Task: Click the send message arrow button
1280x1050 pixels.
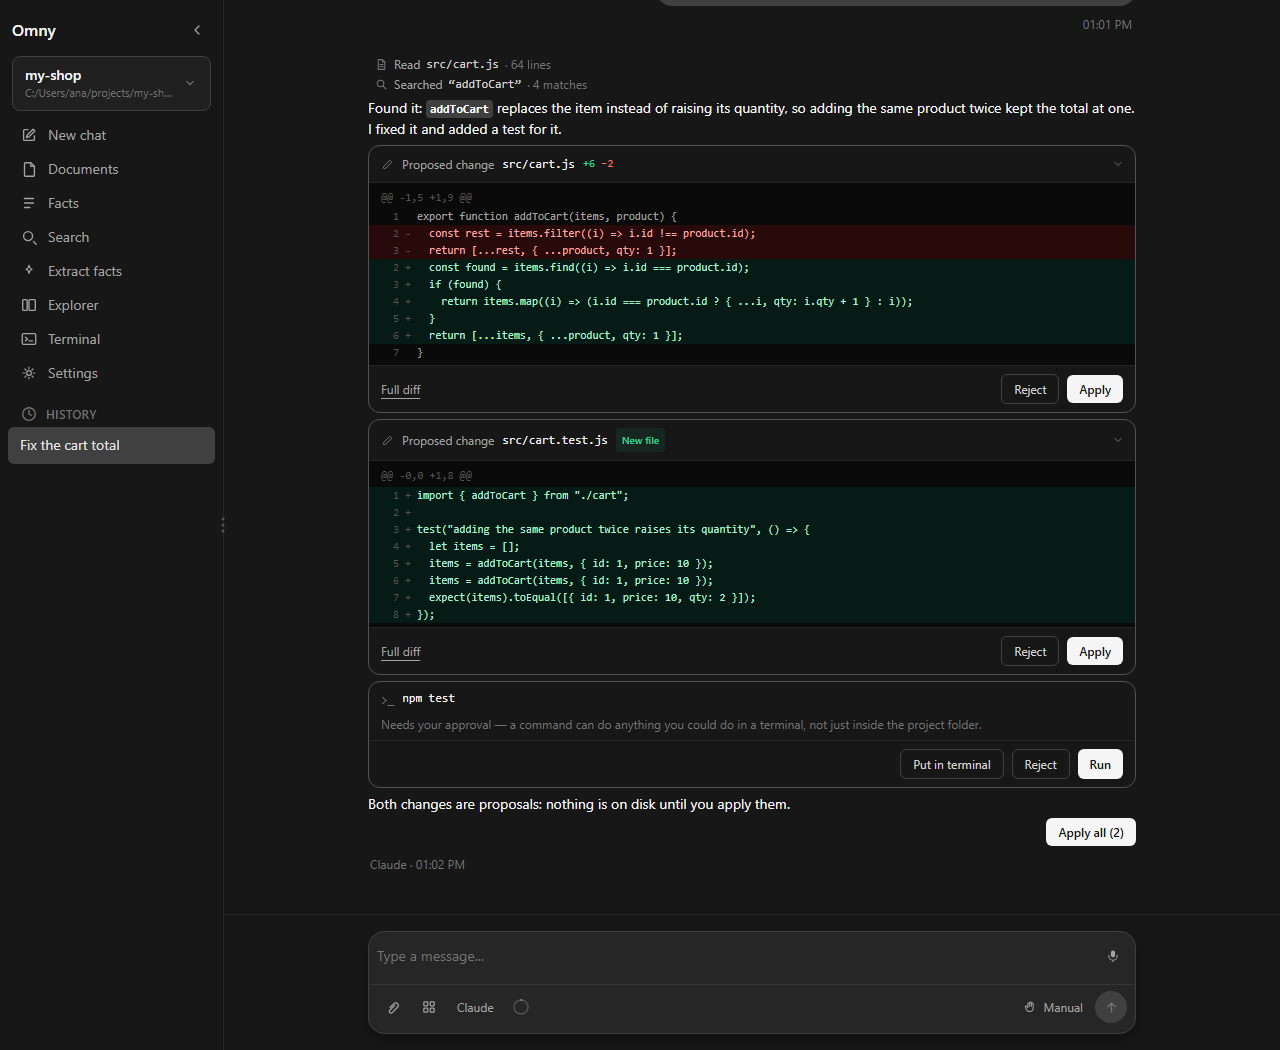Action: (1111, 1008)
